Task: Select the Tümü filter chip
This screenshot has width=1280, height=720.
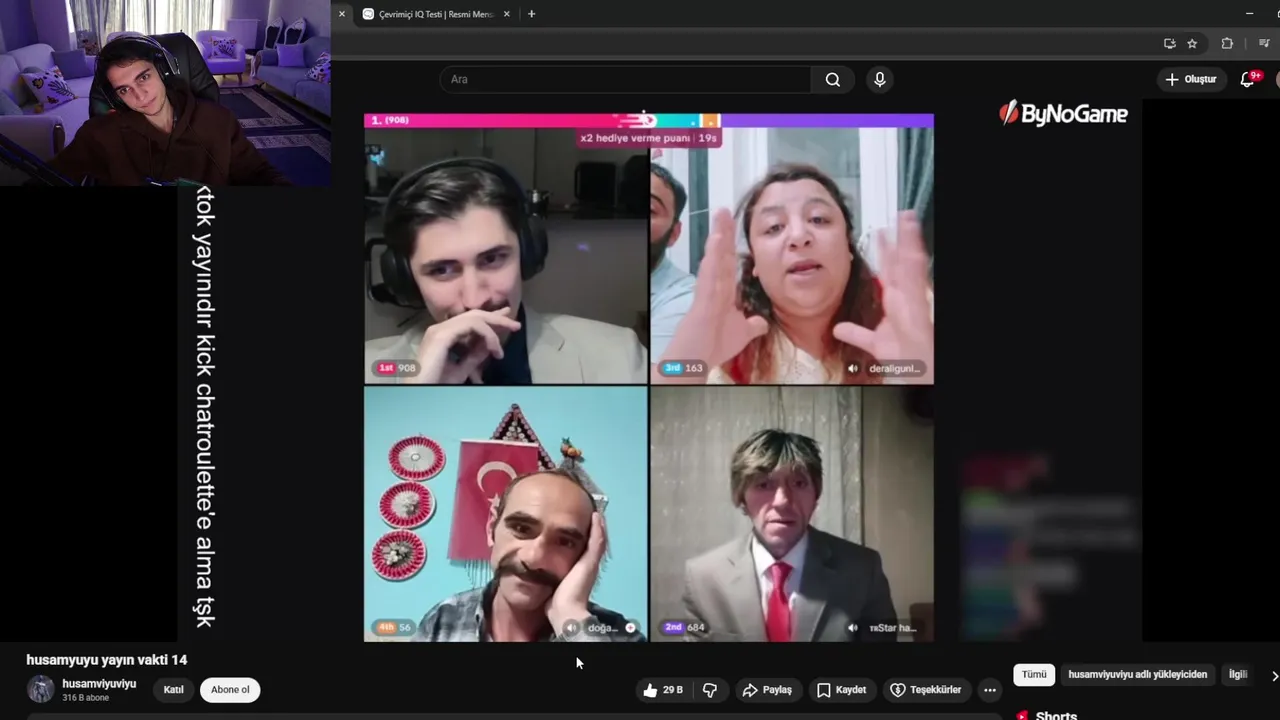Action: 1034,675
